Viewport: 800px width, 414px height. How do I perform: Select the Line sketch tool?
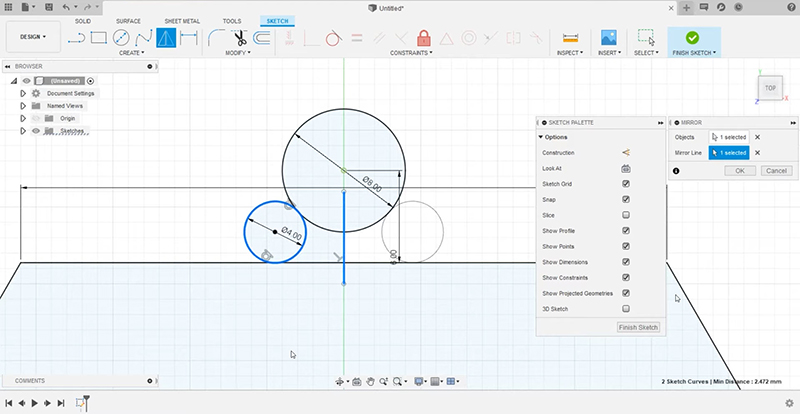[x=76, y=38]
